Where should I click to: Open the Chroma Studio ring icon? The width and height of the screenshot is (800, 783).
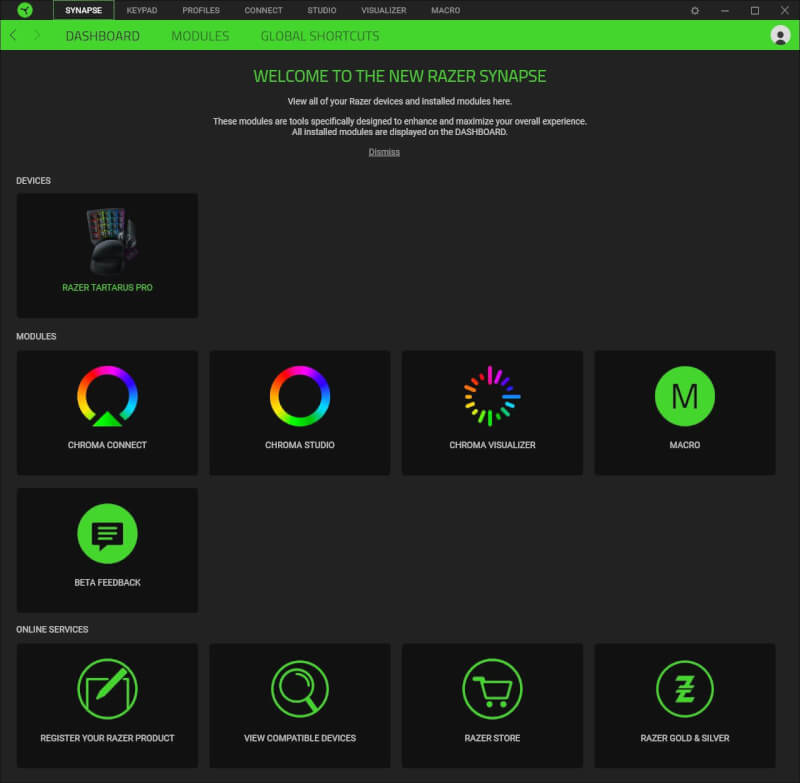pyautogui.click(x=299, y=396)
